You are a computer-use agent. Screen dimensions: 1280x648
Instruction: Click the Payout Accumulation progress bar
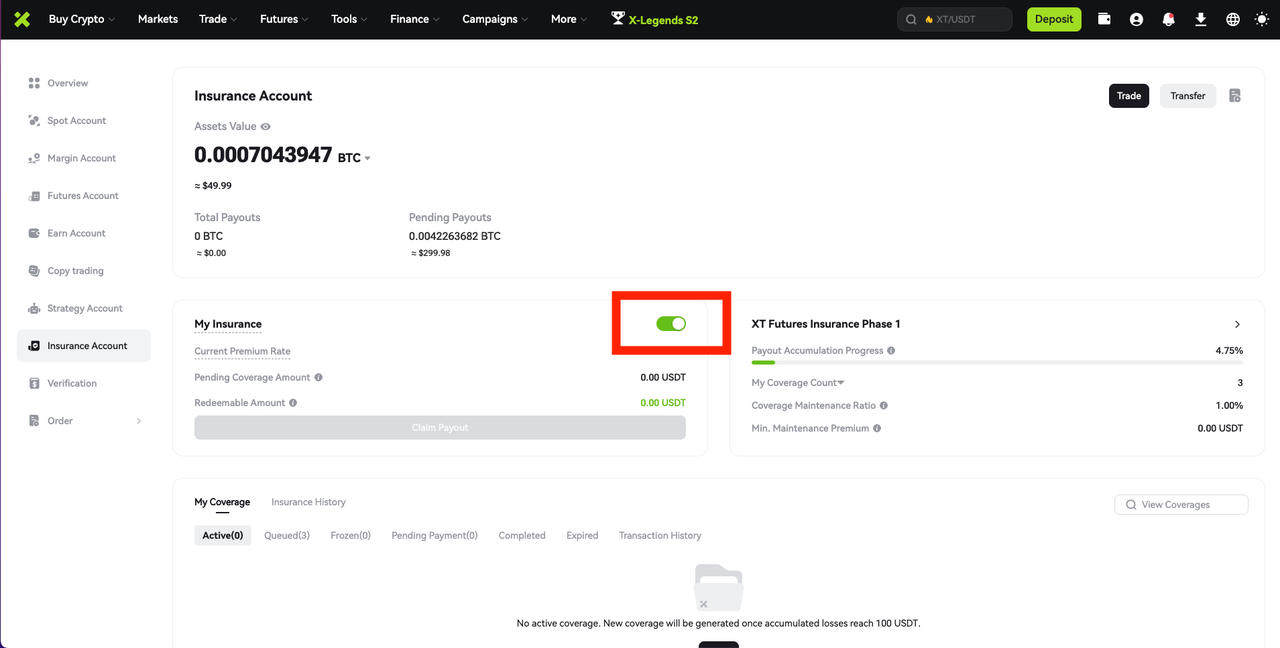(x=997, y=363)
